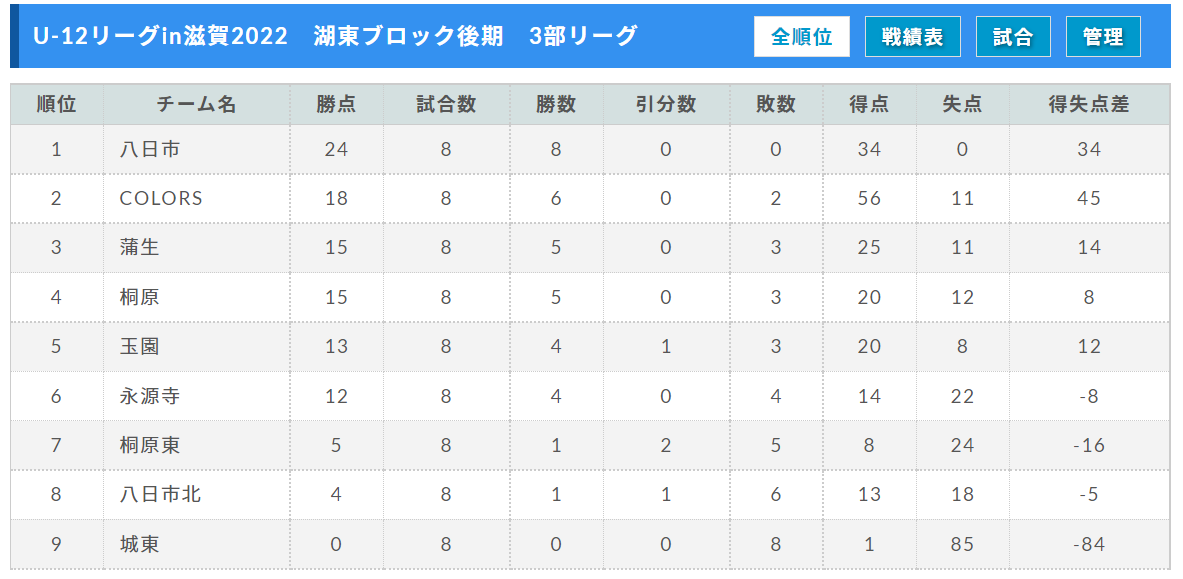Open the 管理 tab

point(1103,37)
